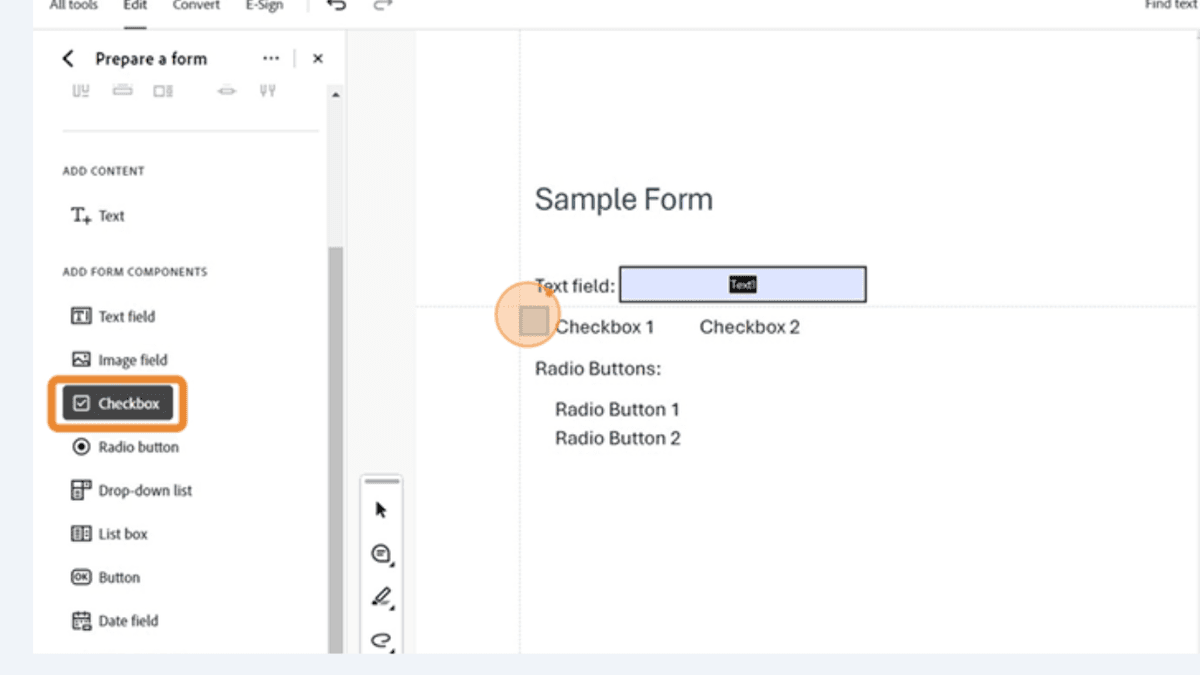The height and width of the screenshot is (675, 1200).
Task: Pick the selection arrow in the floating toolbar
Action: pos(381,508)
